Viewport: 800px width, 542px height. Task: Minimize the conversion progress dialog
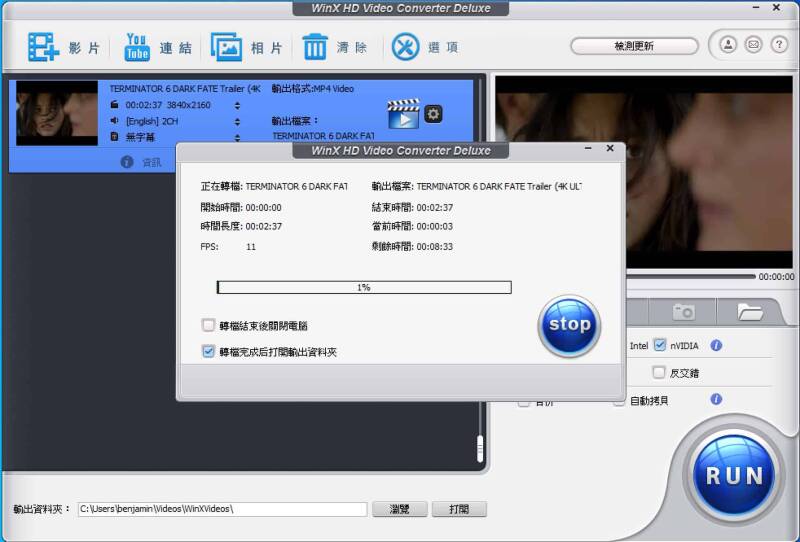click(588, 149)
